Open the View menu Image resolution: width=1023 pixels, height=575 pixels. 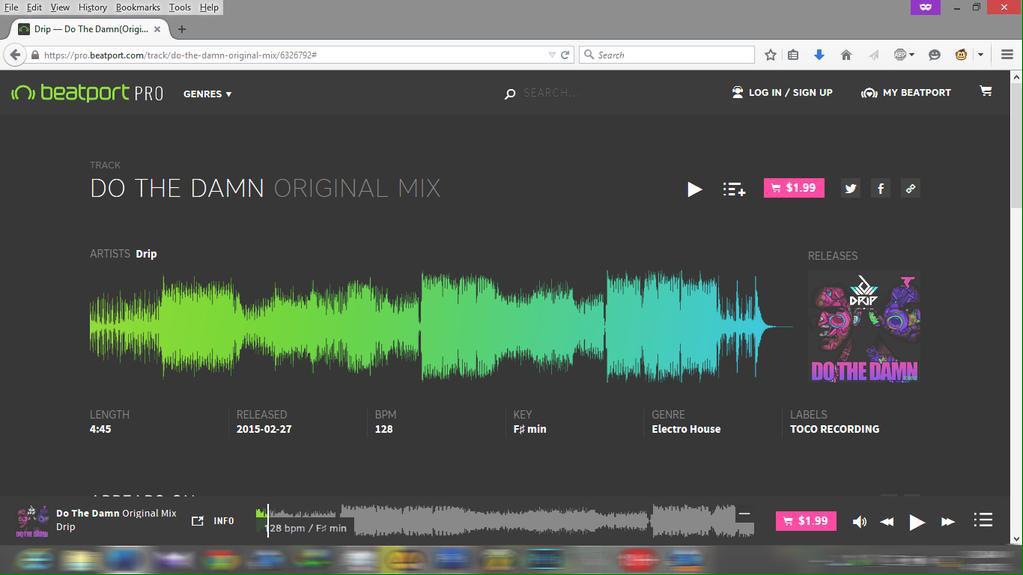click(59, 7)
